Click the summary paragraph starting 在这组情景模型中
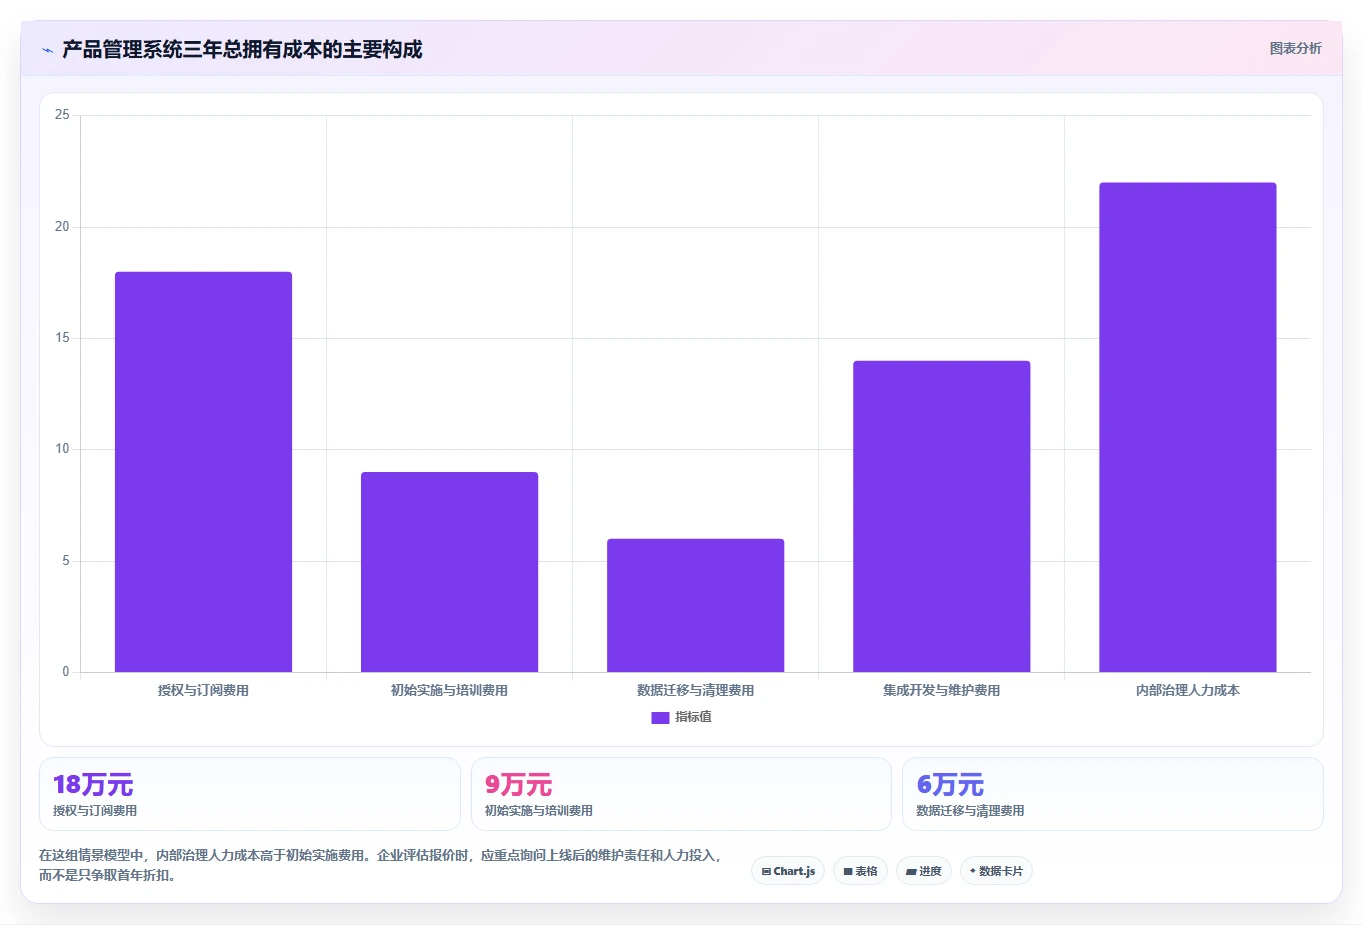 [x=380, y=865]
